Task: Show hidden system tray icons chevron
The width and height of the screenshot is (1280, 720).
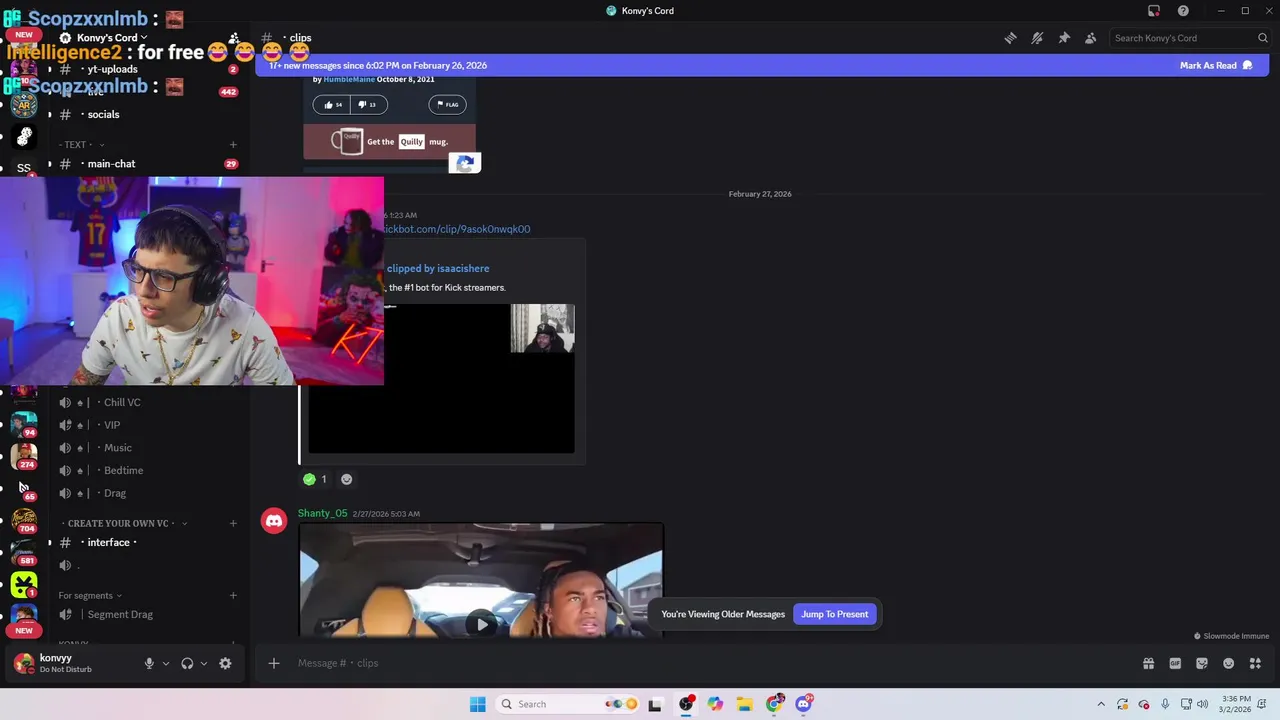Action: [x=1101, y=704]
